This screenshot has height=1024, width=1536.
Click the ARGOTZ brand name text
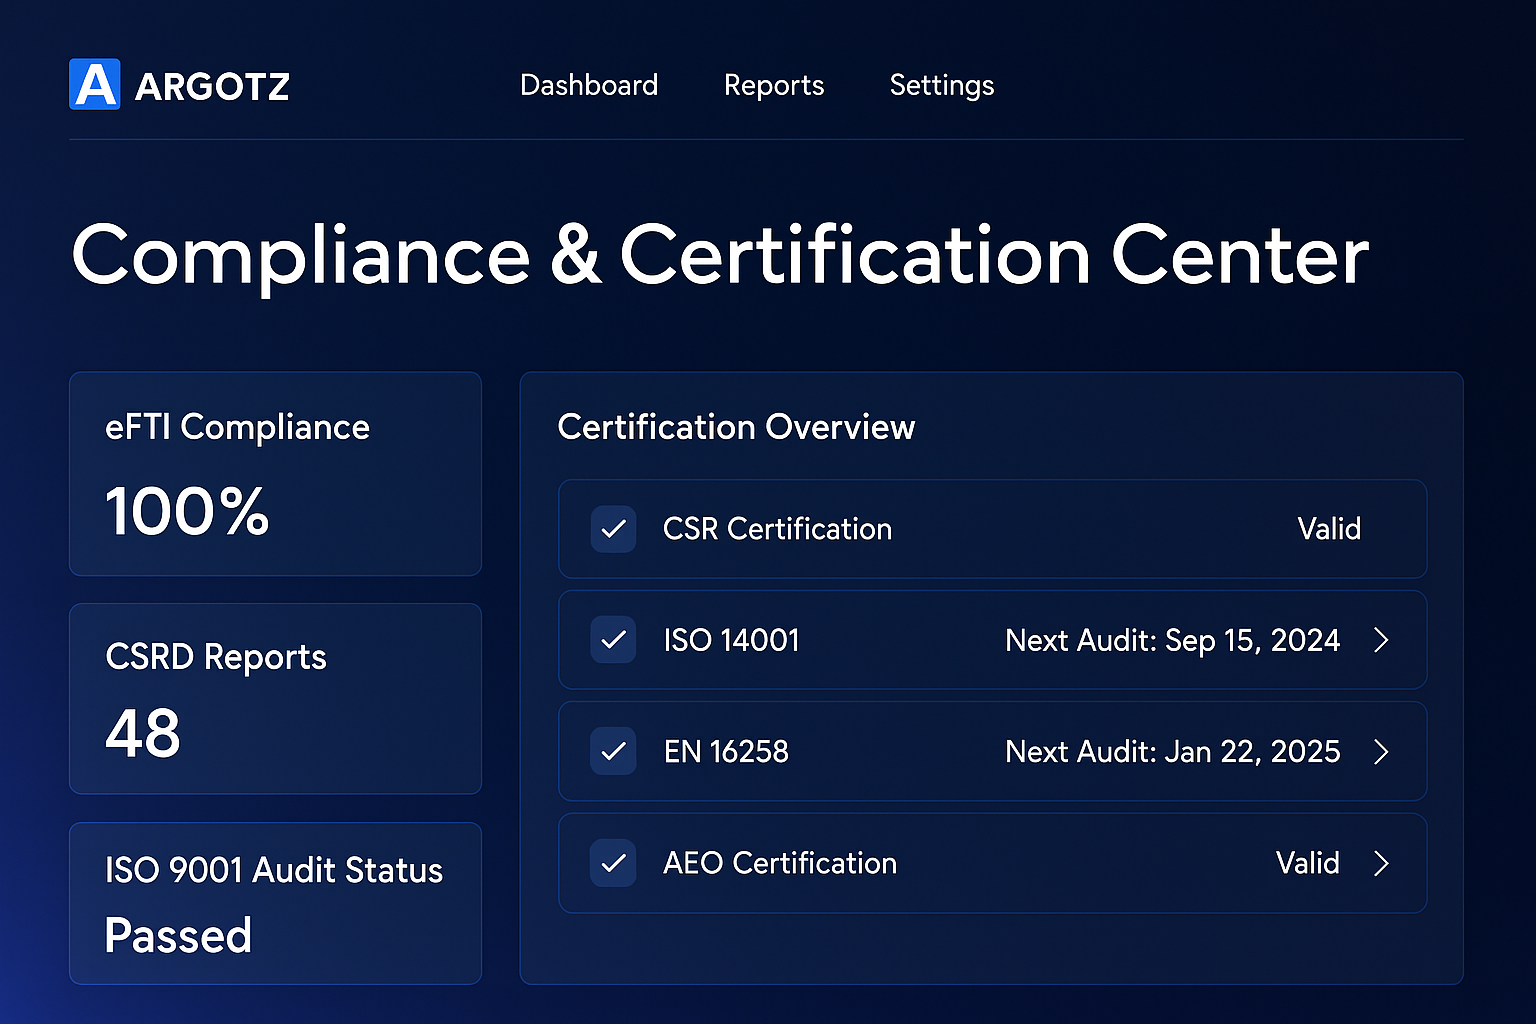pos(212,87)
